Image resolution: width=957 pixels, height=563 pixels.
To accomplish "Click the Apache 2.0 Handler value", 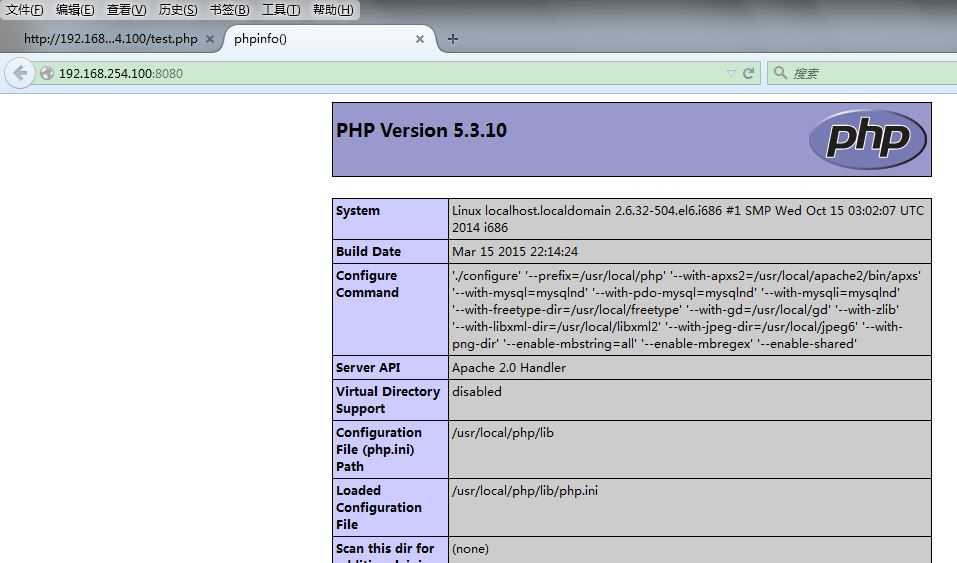I will tap(508, 368).
